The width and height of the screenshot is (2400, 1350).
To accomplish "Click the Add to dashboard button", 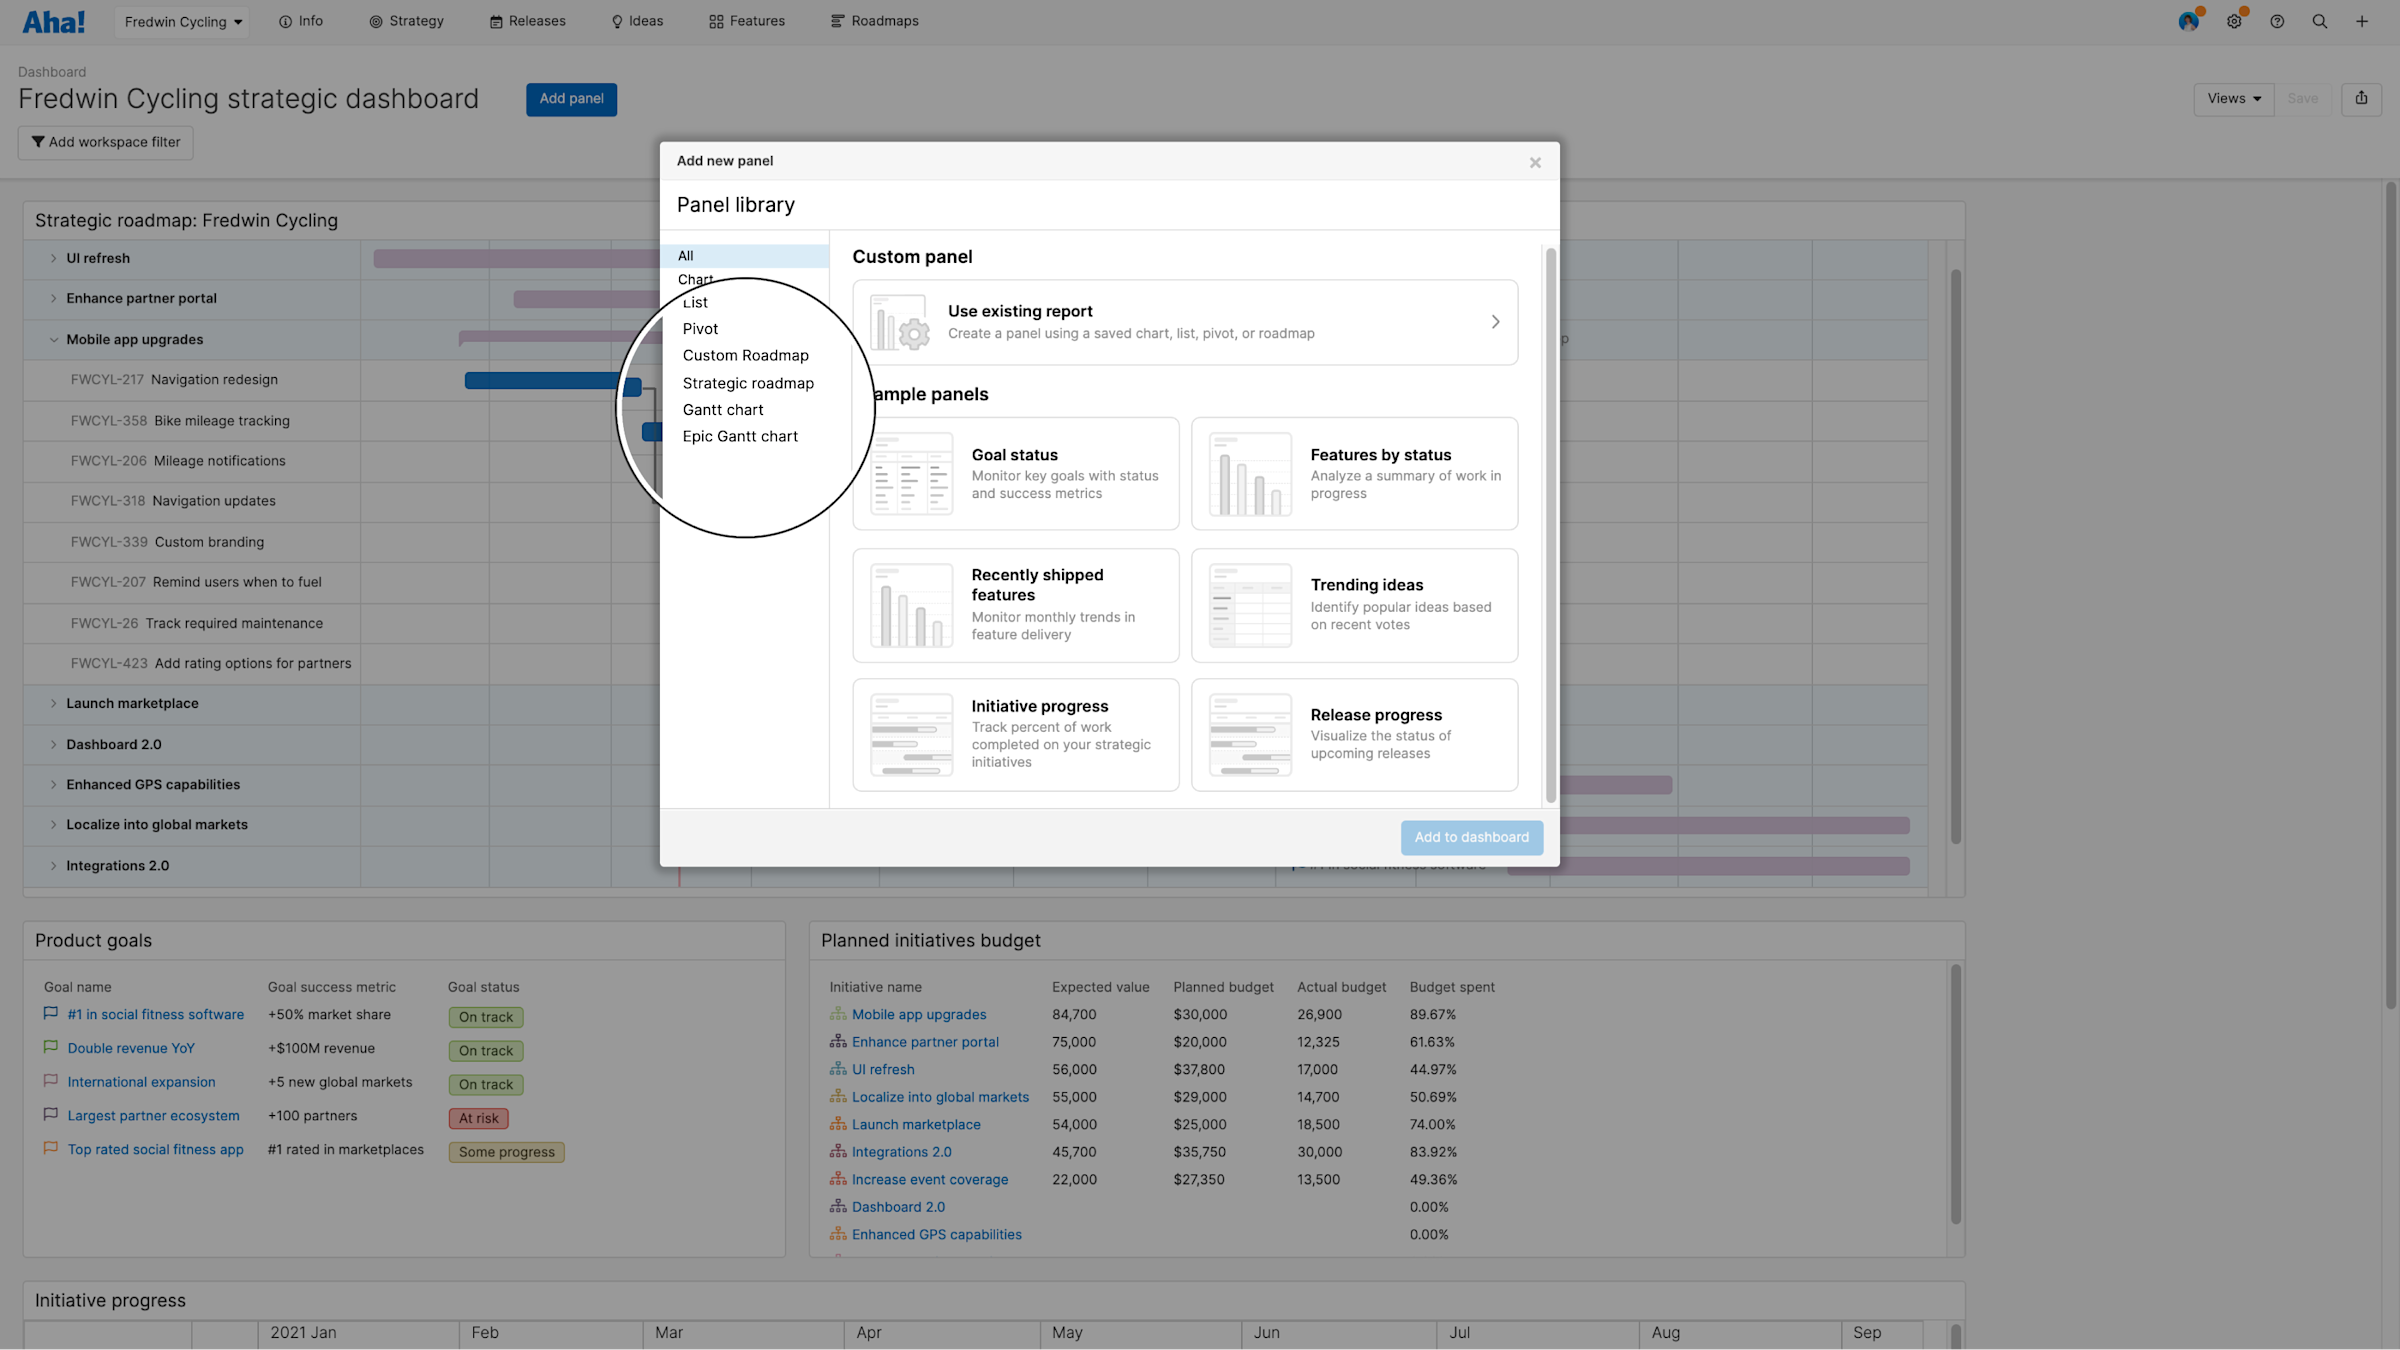I will 1471,837.
